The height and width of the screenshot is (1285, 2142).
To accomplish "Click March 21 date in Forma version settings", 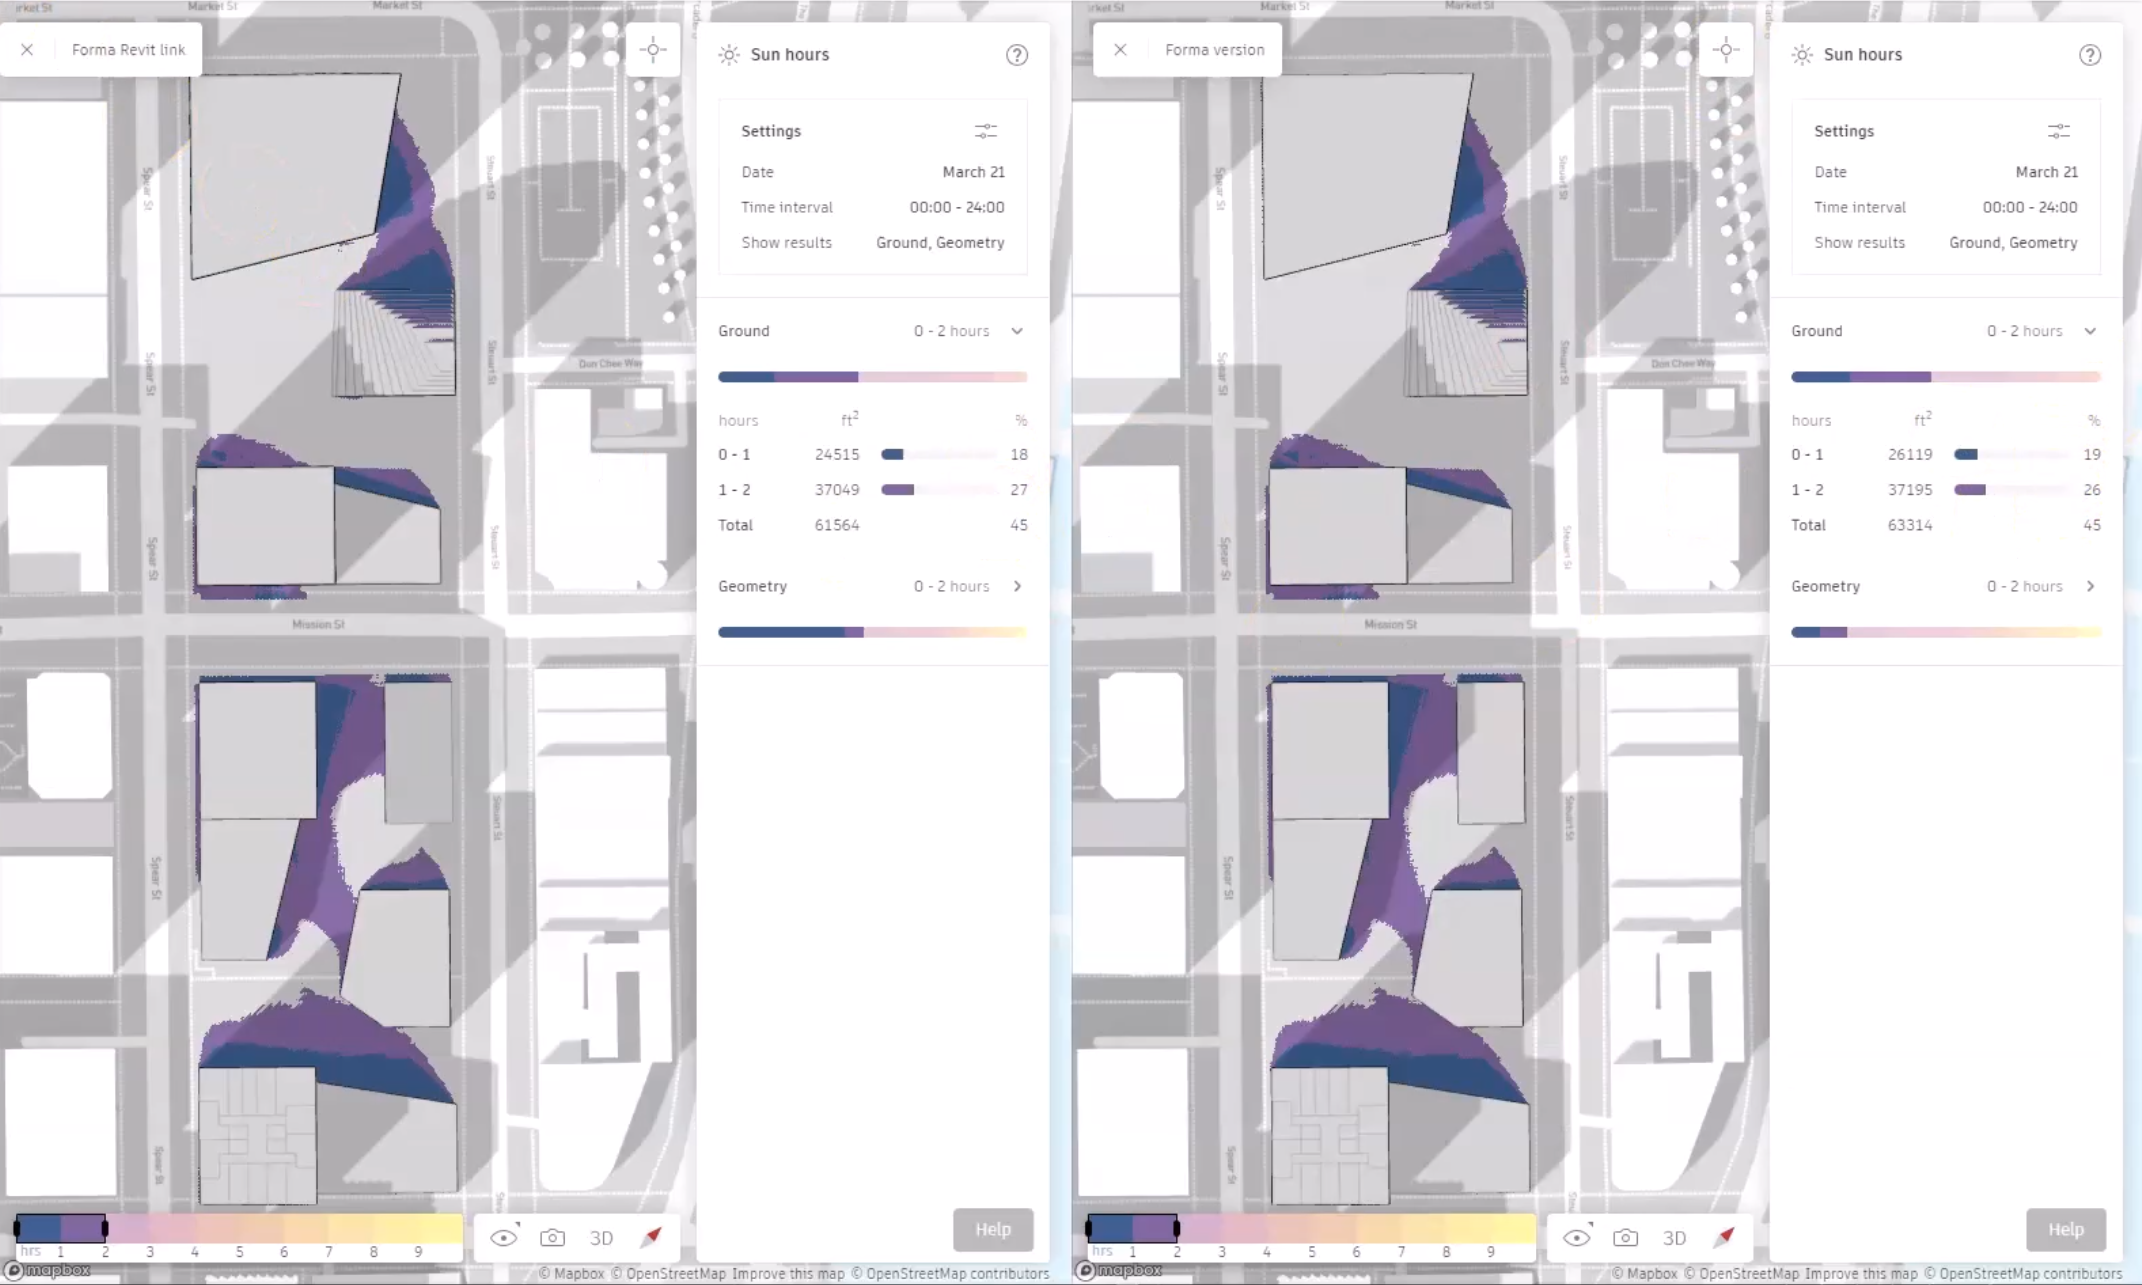I will click(2046, 172).
